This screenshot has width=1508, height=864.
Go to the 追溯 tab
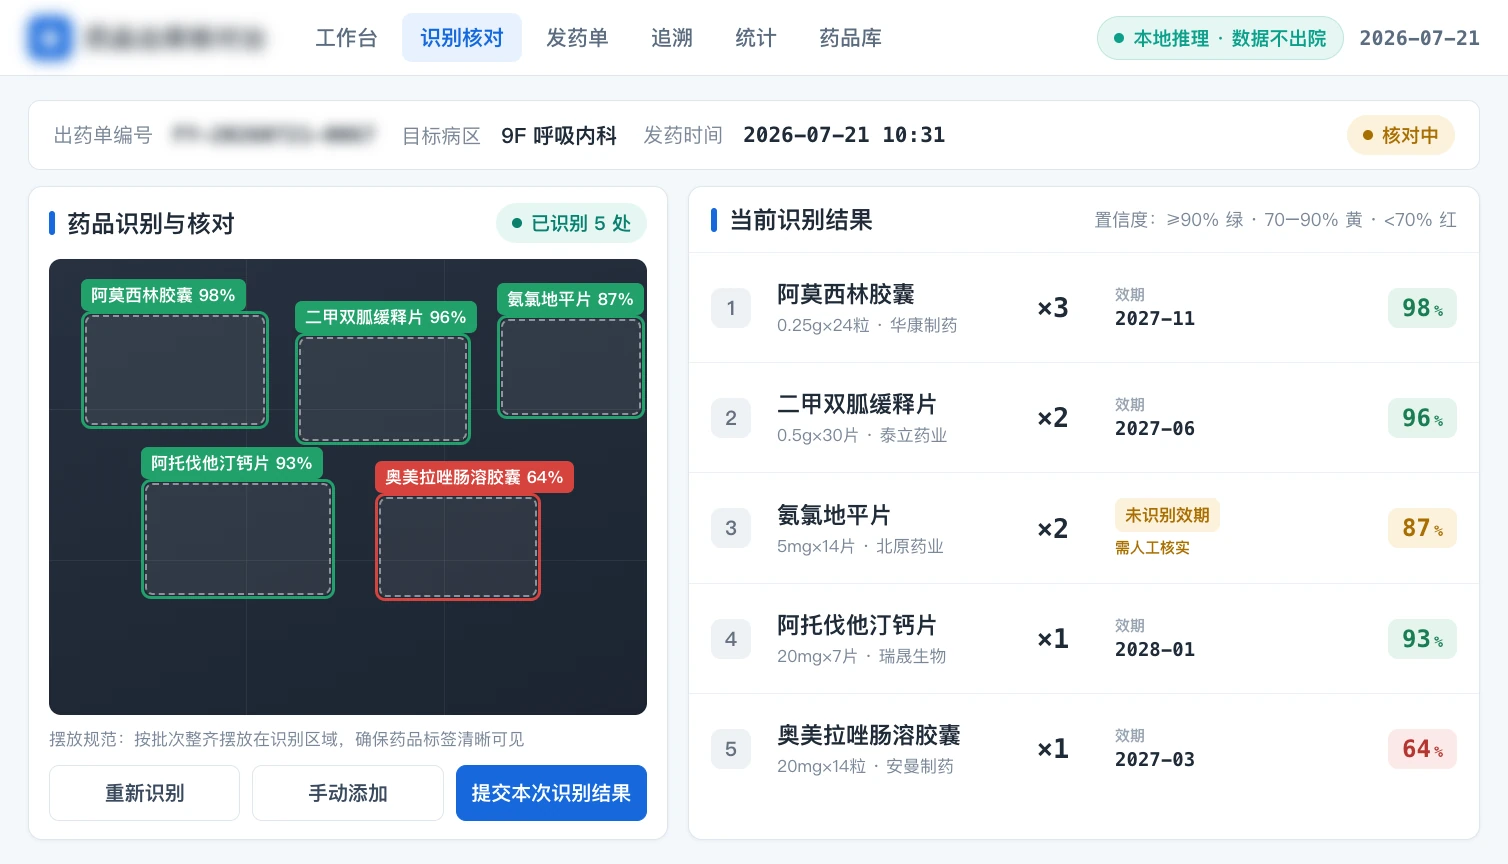point(672,38)
